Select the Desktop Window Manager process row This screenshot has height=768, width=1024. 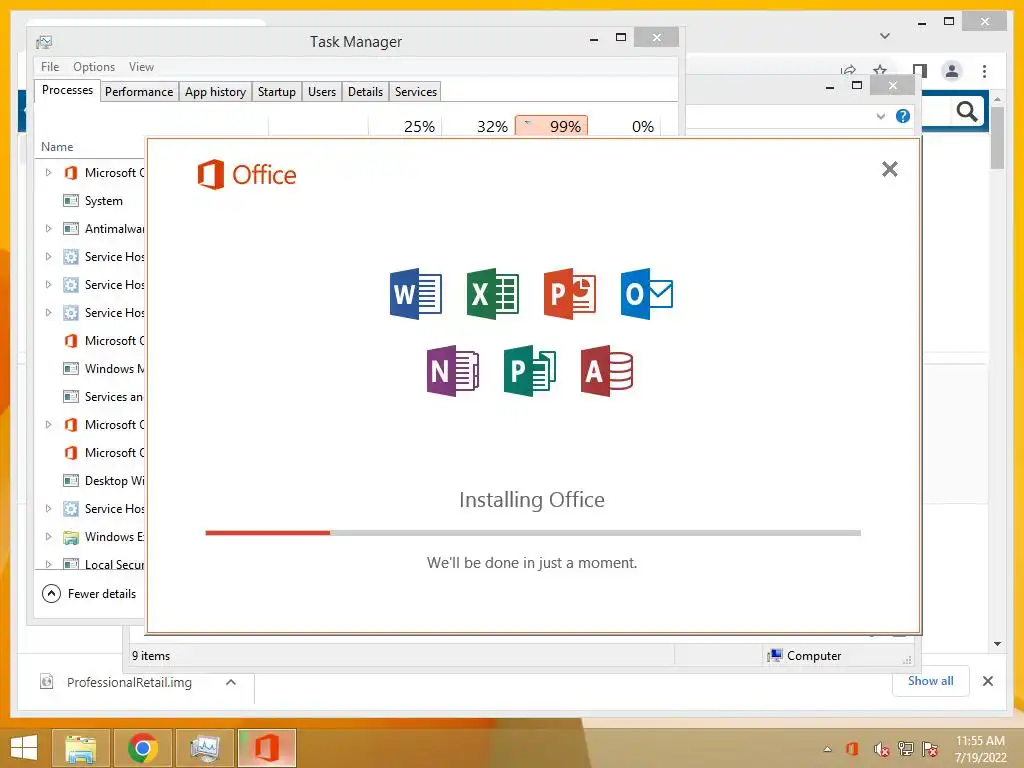click(90, 481)
